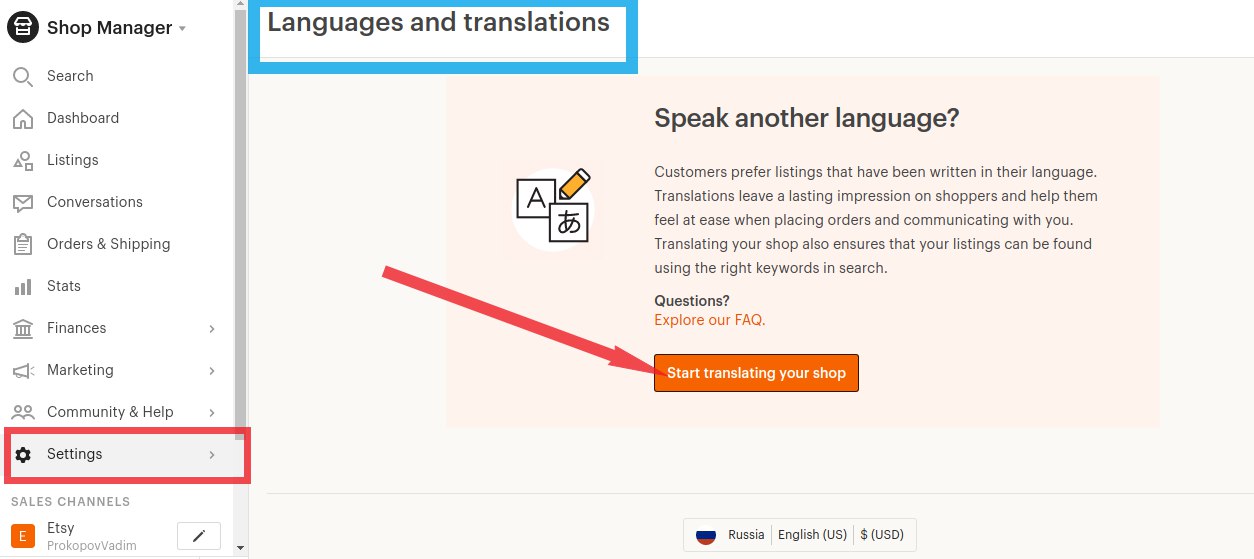The height and width of the screenshot is (559, 1254).
Task: Click the sidebar scrollbar thumb
Action: click(240, 226)
